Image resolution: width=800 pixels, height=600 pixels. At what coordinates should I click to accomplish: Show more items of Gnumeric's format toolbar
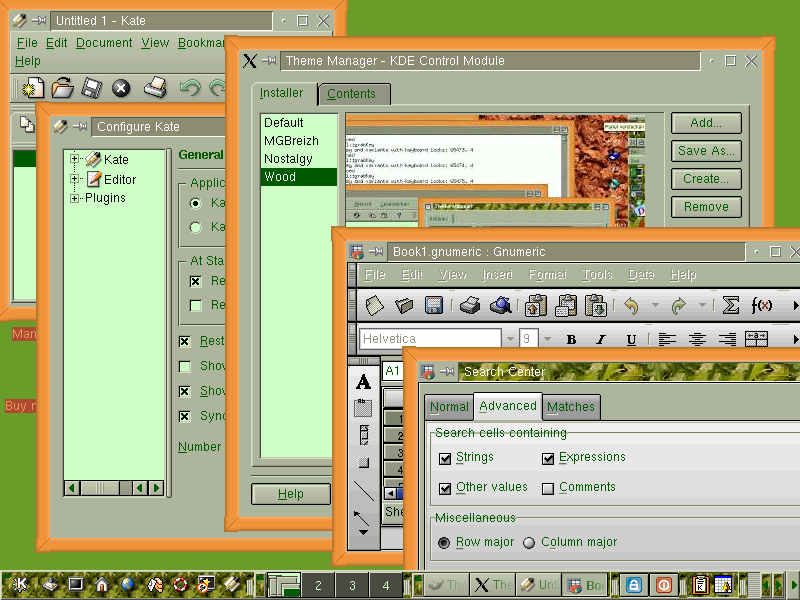(795, 339)
